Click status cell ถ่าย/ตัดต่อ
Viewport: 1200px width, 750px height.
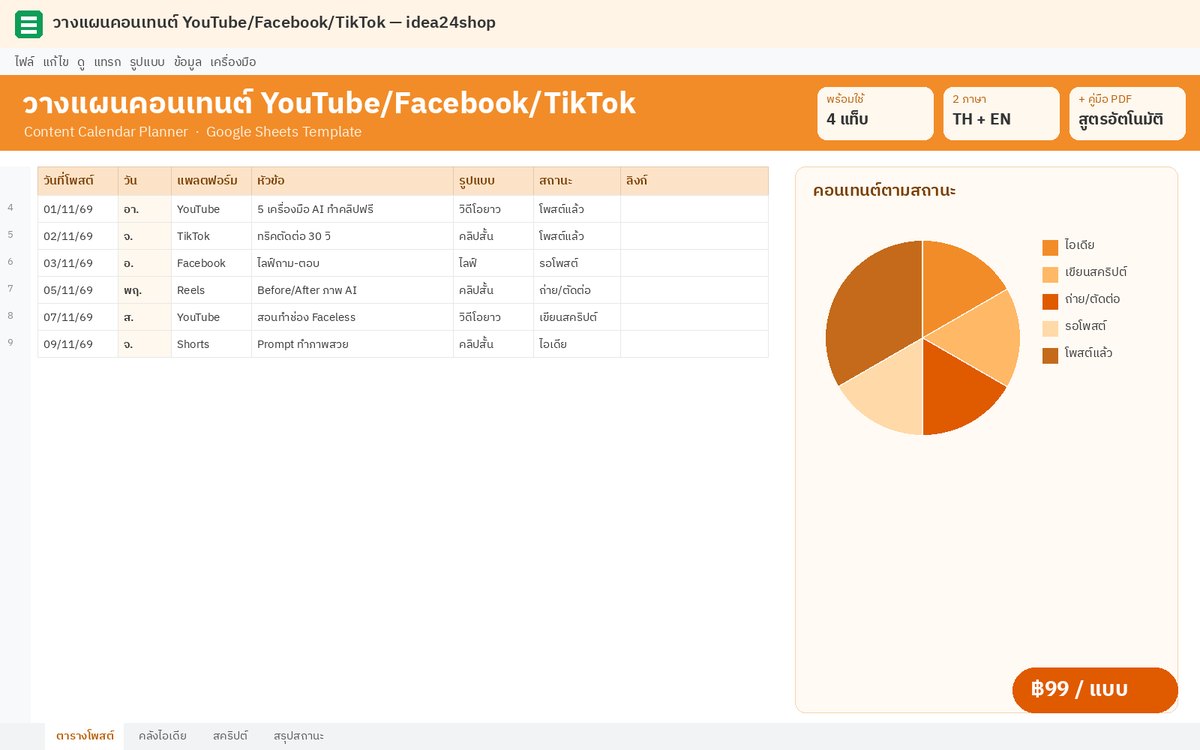coord(577,290)
